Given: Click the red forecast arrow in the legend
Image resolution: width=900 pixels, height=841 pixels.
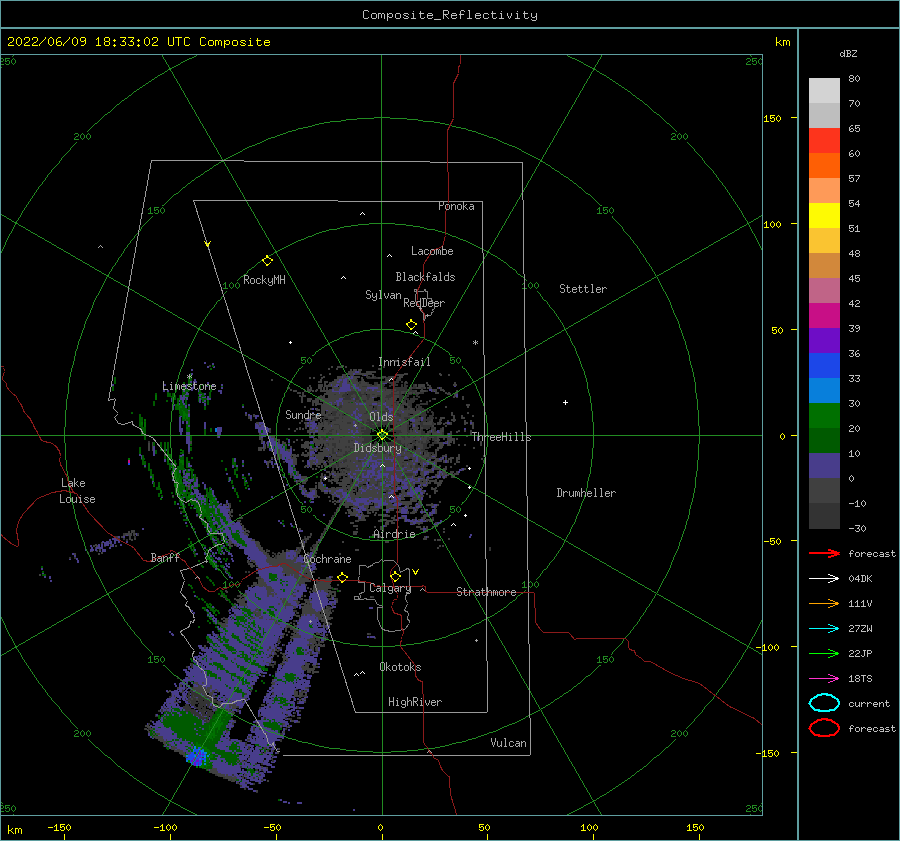Looking at the screenshot, I should pos(824,553).
